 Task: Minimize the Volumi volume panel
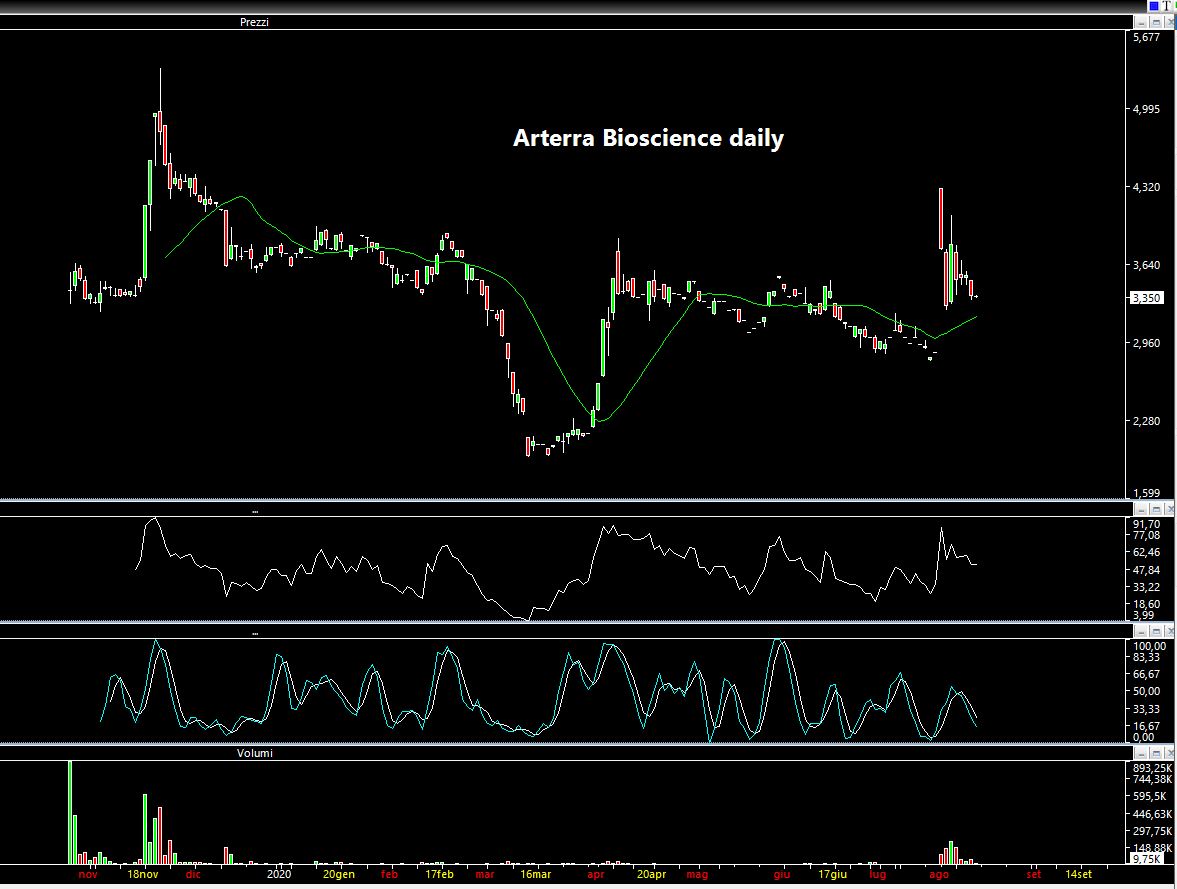1141,753
